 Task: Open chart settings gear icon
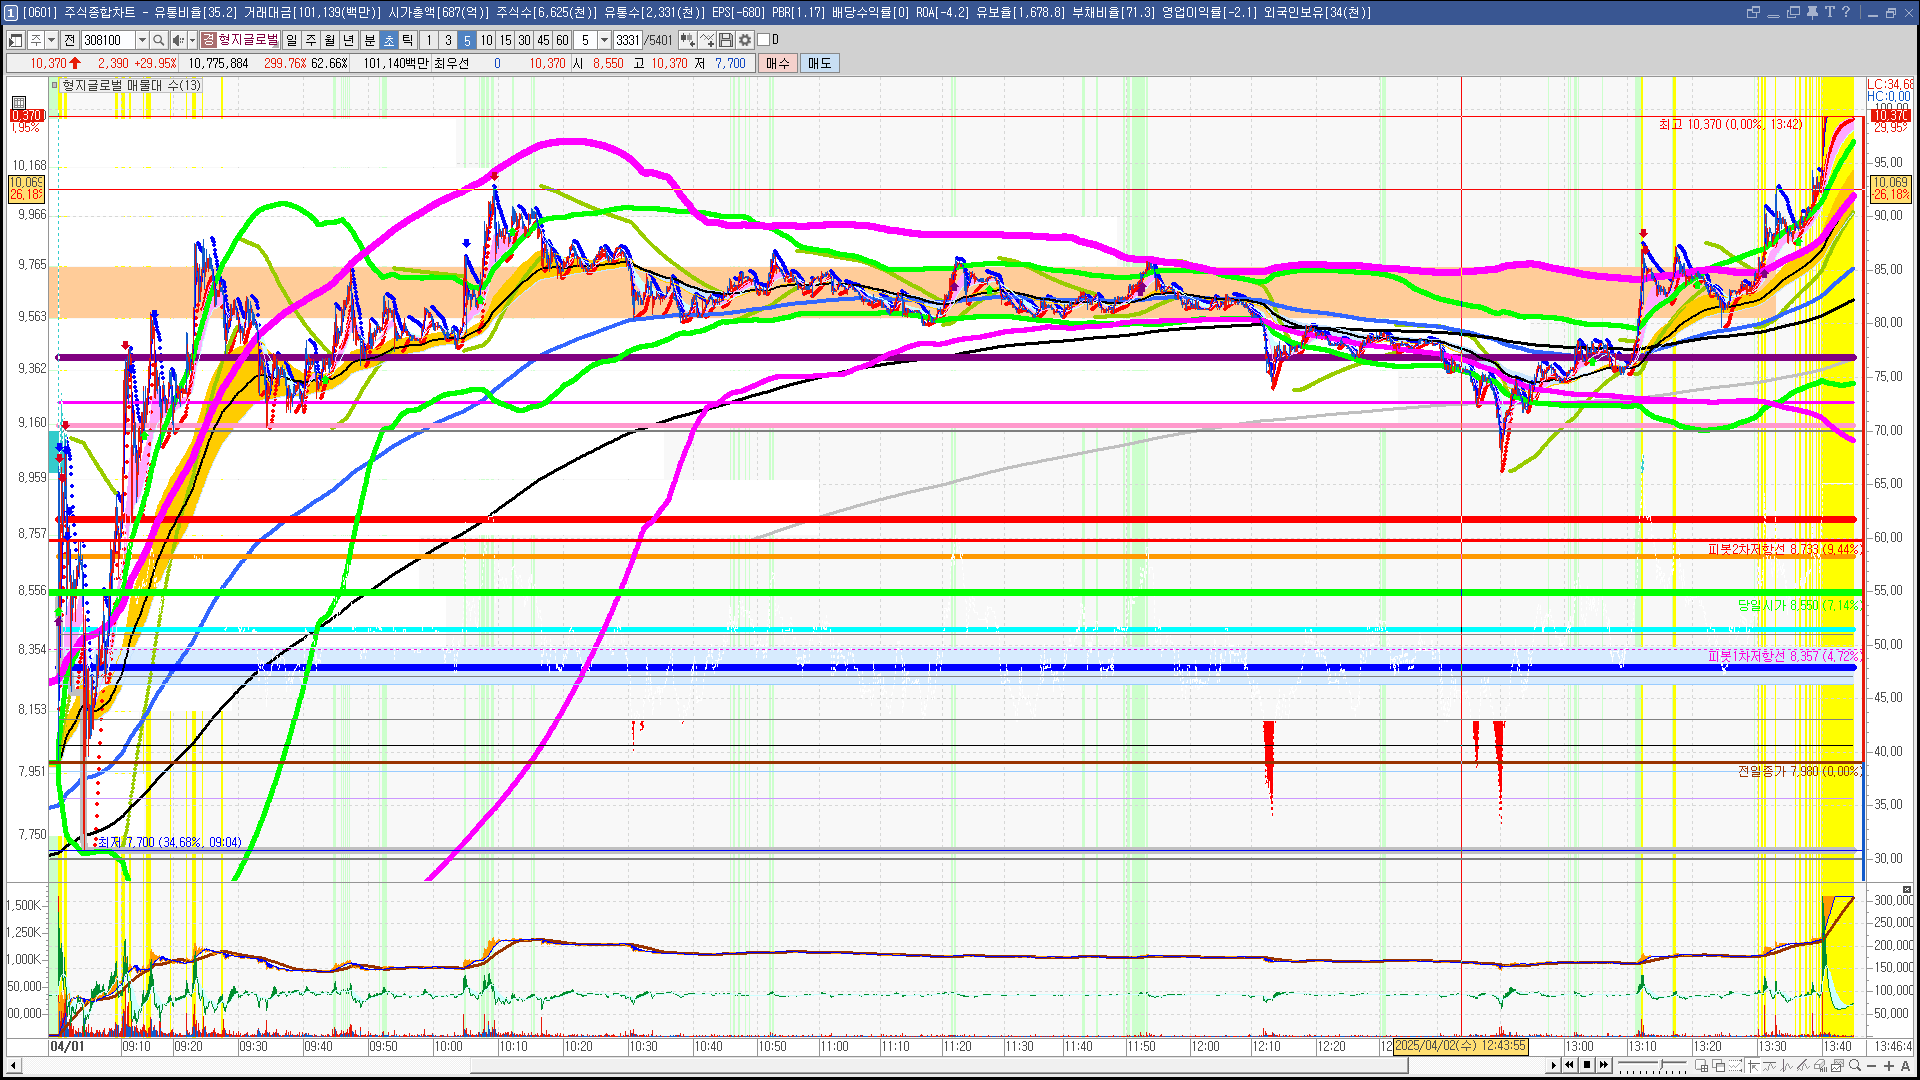tap(745, 40)
